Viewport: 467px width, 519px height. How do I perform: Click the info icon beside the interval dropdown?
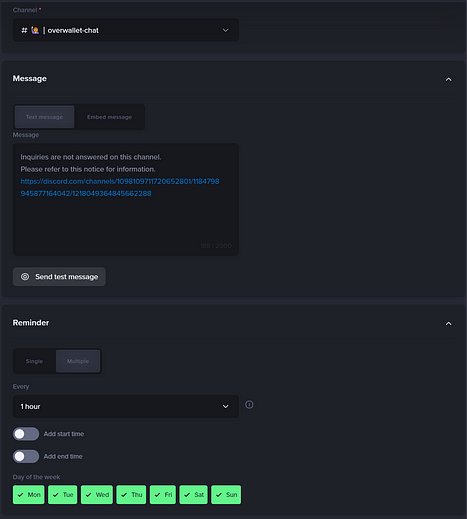click(x=249, y=405)
